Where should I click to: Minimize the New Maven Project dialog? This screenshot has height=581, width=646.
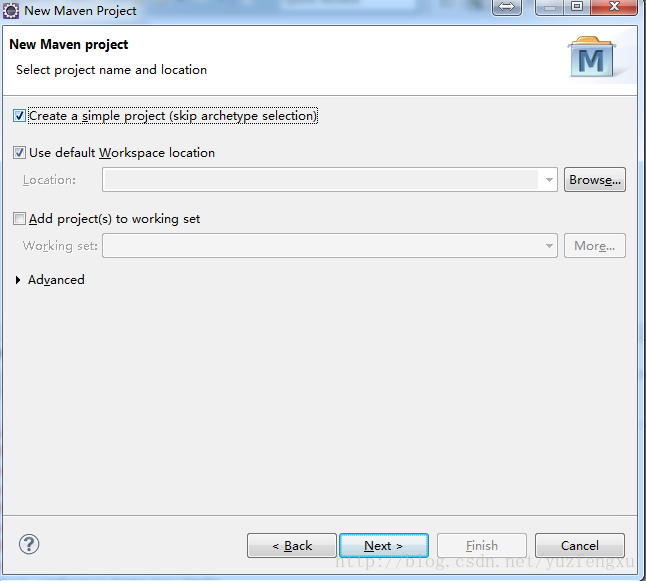[x=550, y=7]
